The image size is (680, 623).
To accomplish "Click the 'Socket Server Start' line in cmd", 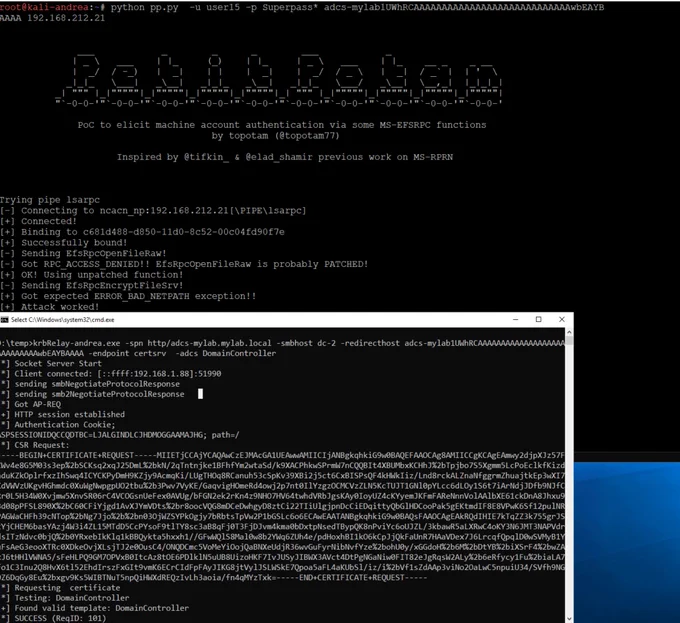I will coord(51,363).
